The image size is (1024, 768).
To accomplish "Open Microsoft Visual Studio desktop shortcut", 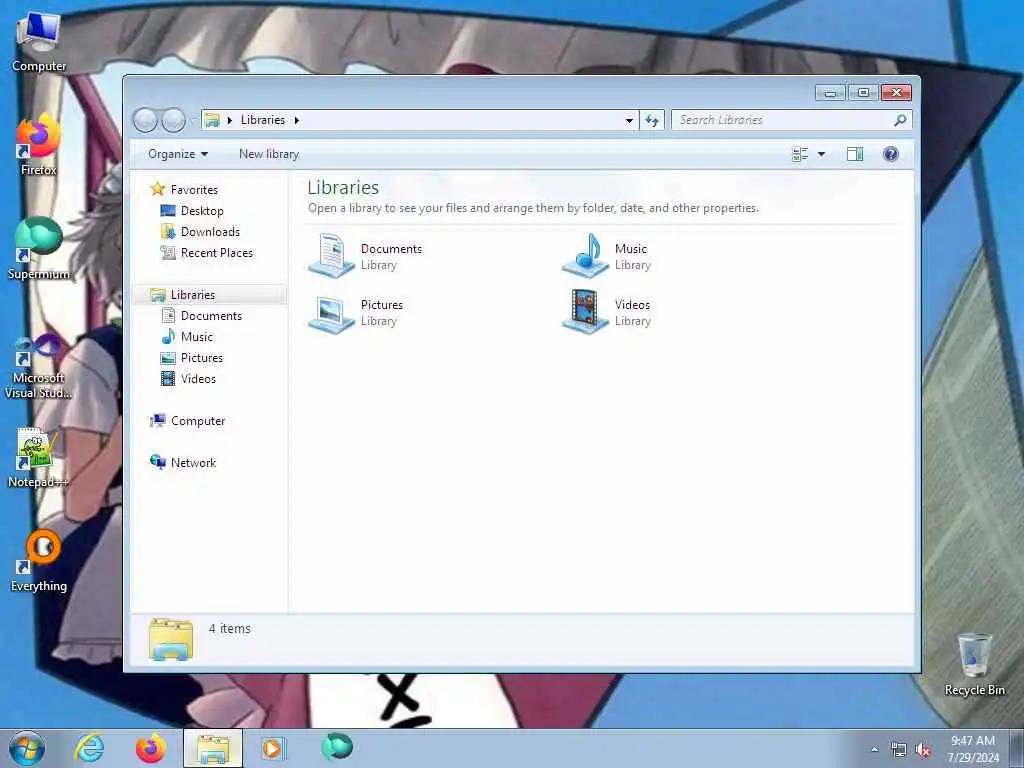I will [39, 368].
